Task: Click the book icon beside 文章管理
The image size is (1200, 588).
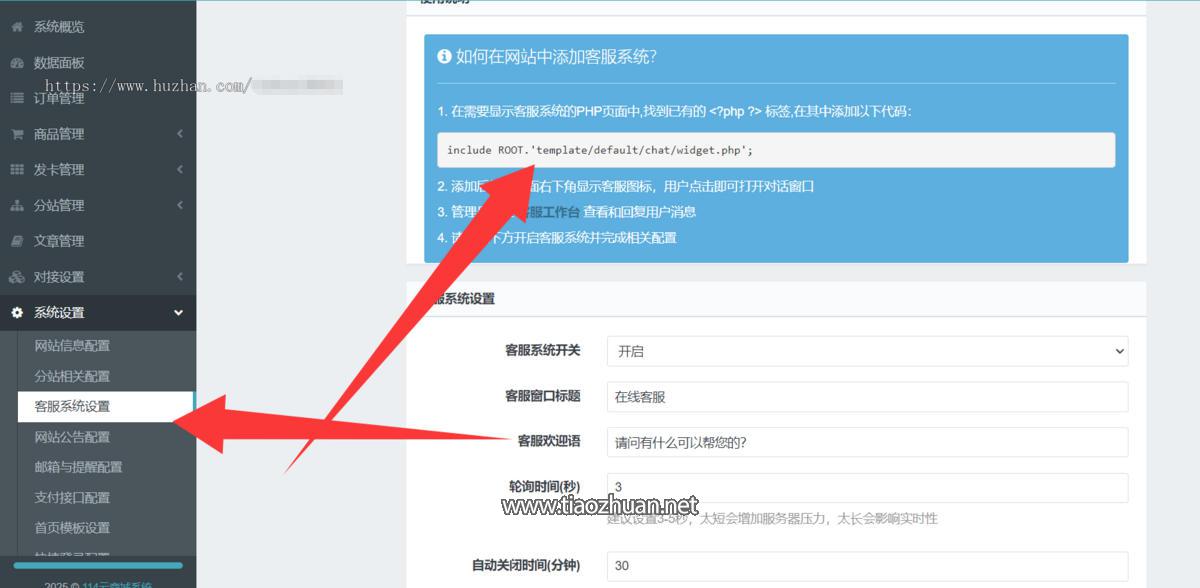Action: tap(17, 241)
